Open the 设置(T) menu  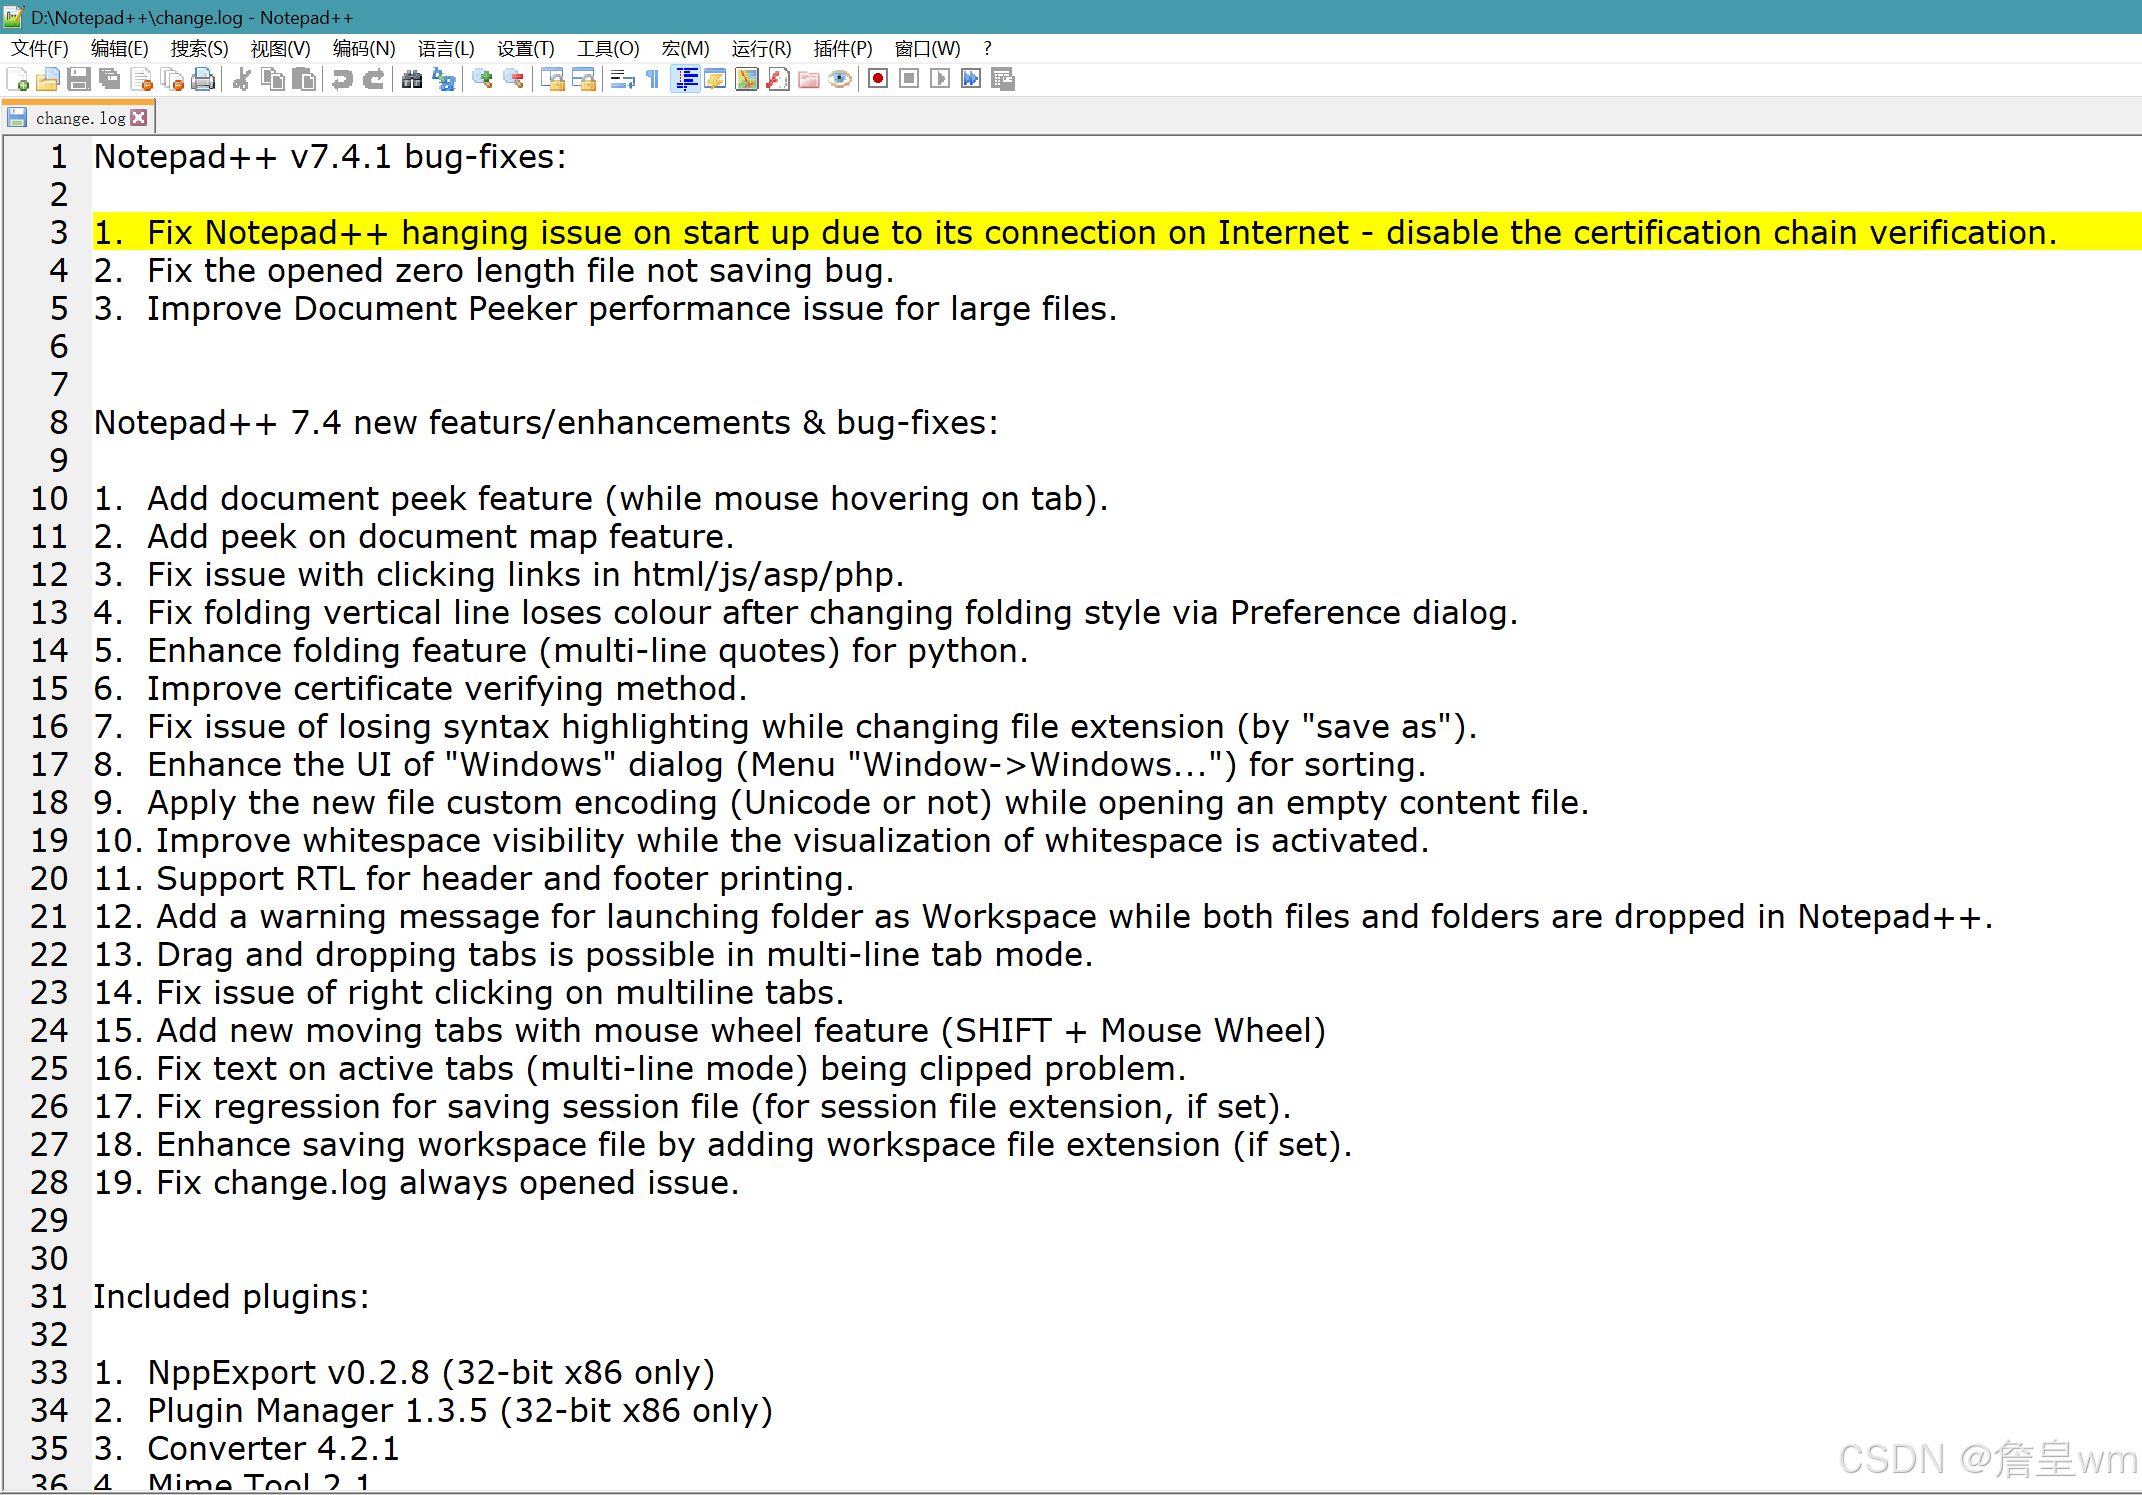click(x=525, y=49)
